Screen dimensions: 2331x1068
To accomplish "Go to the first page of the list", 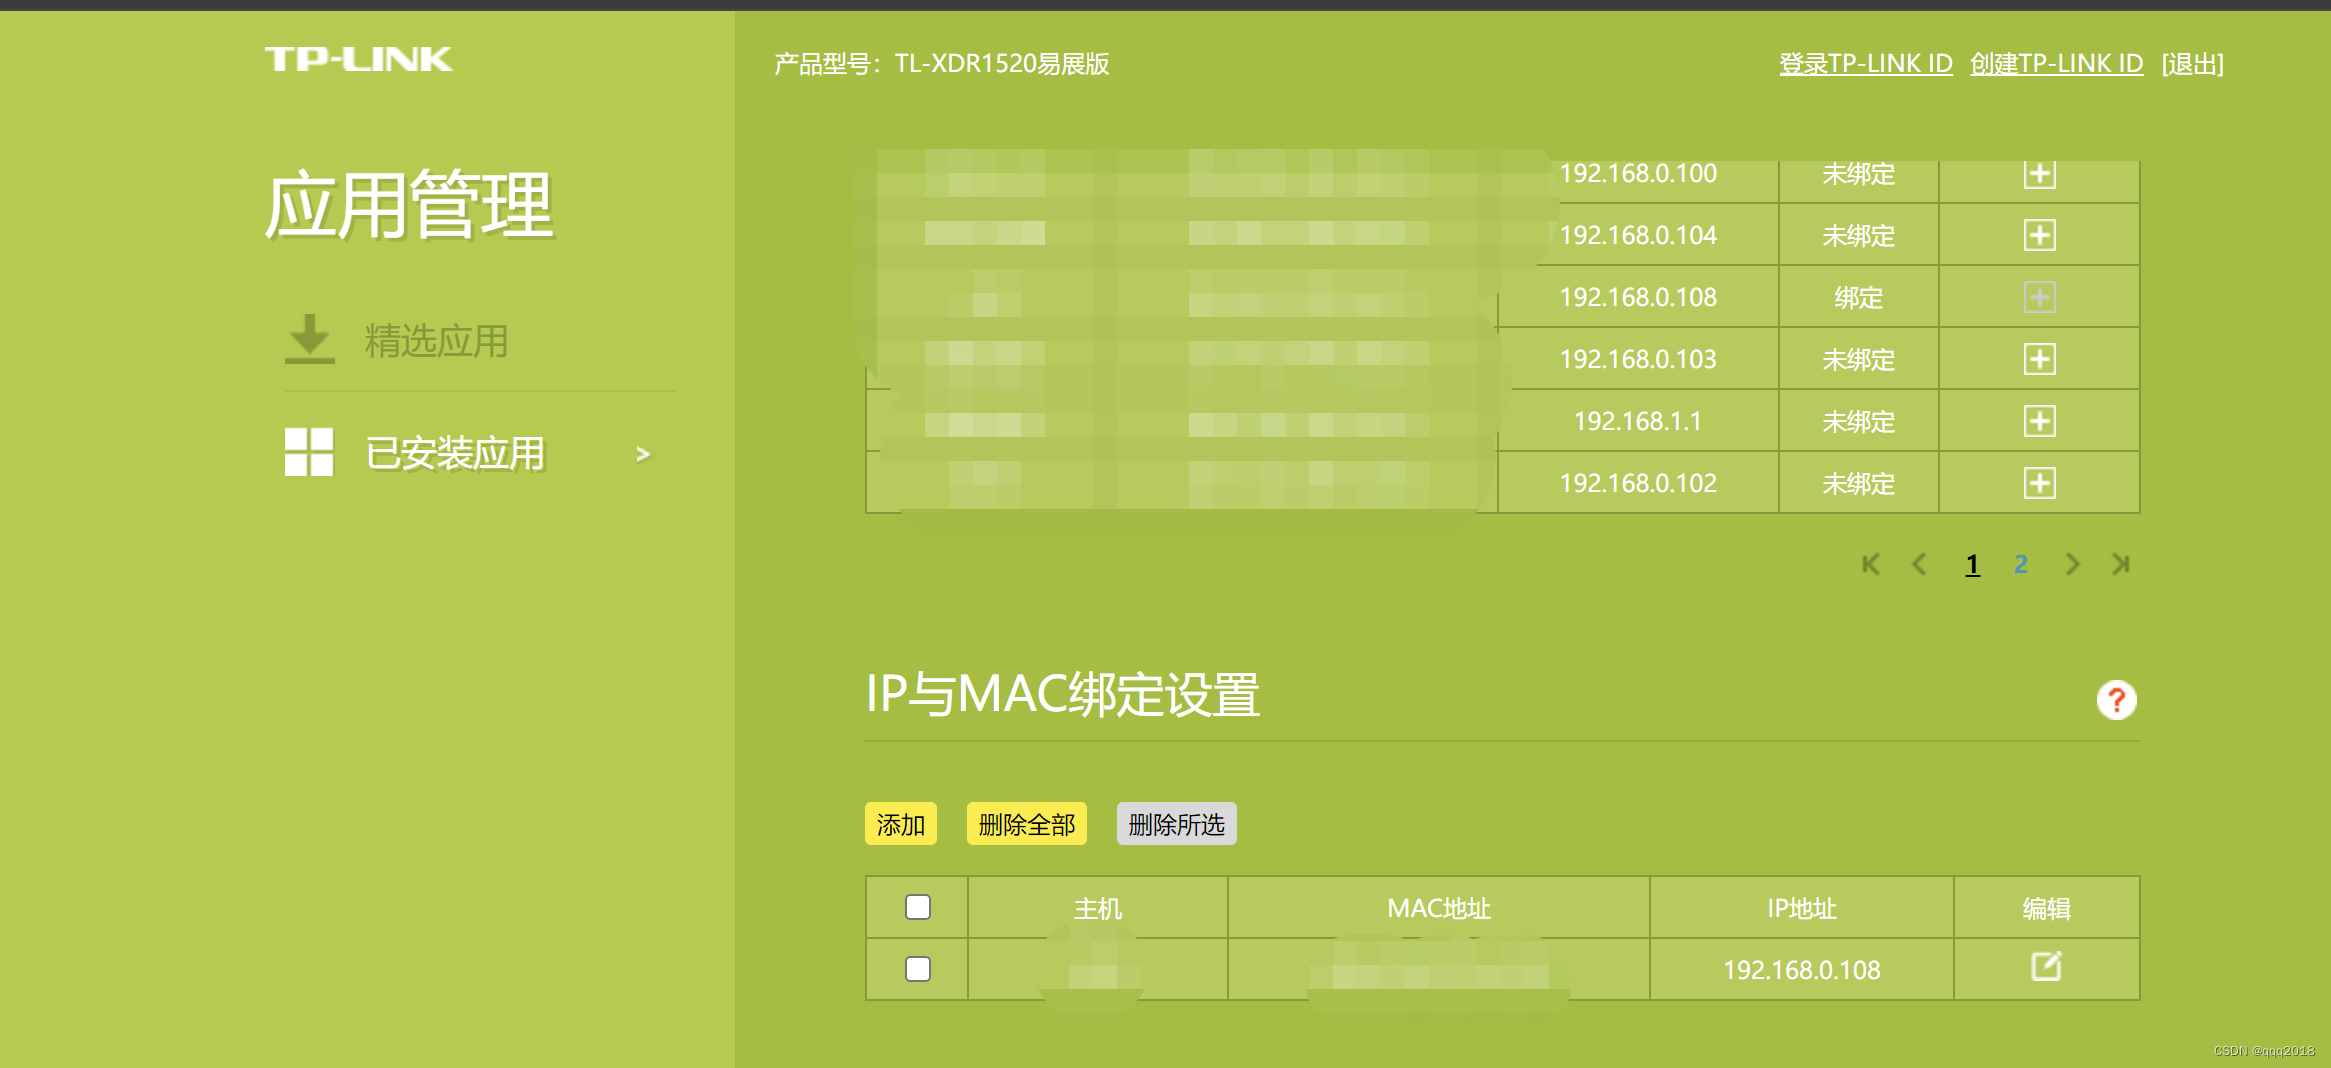I will (x=1871, y=564).
